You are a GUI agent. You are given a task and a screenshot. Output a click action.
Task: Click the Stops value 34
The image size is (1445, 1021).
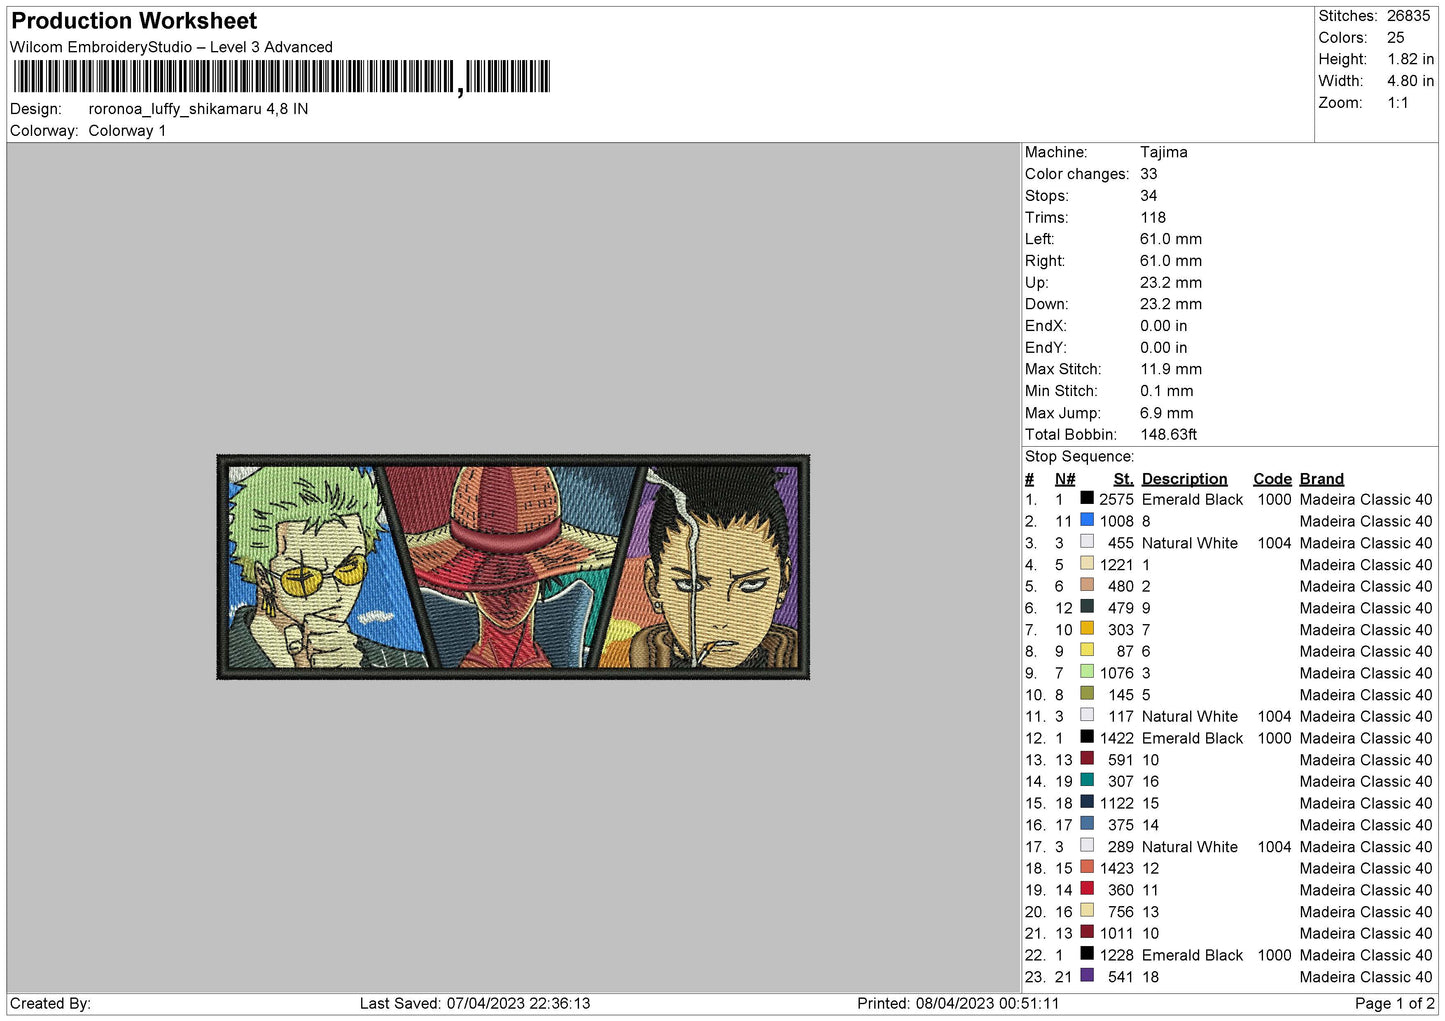[1149, 196]
